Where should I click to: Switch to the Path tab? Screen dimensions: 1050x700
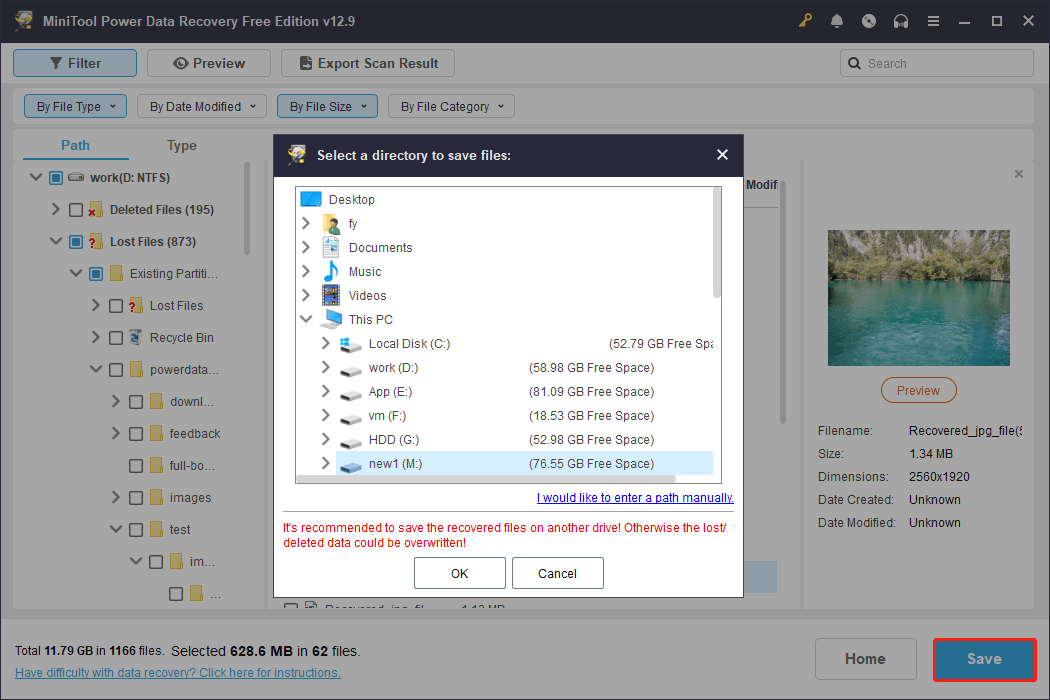click(76, 145)
